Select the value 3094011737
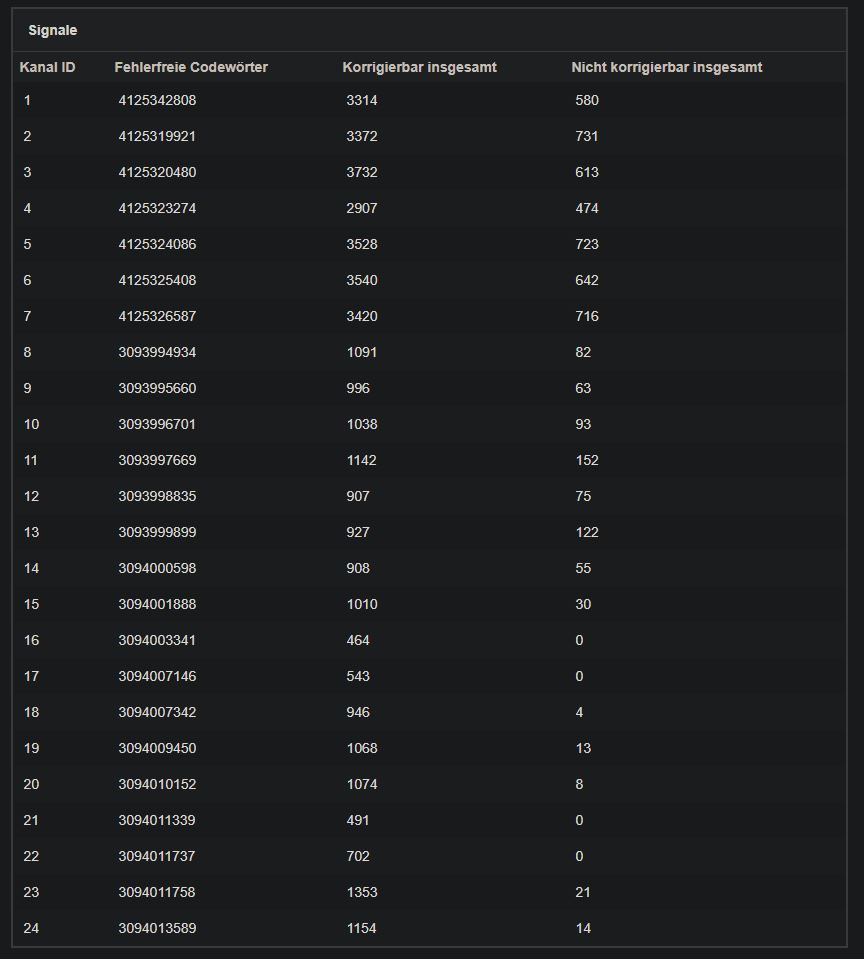The height and width of the screenshot is (959, 864). tap(157, 856)
